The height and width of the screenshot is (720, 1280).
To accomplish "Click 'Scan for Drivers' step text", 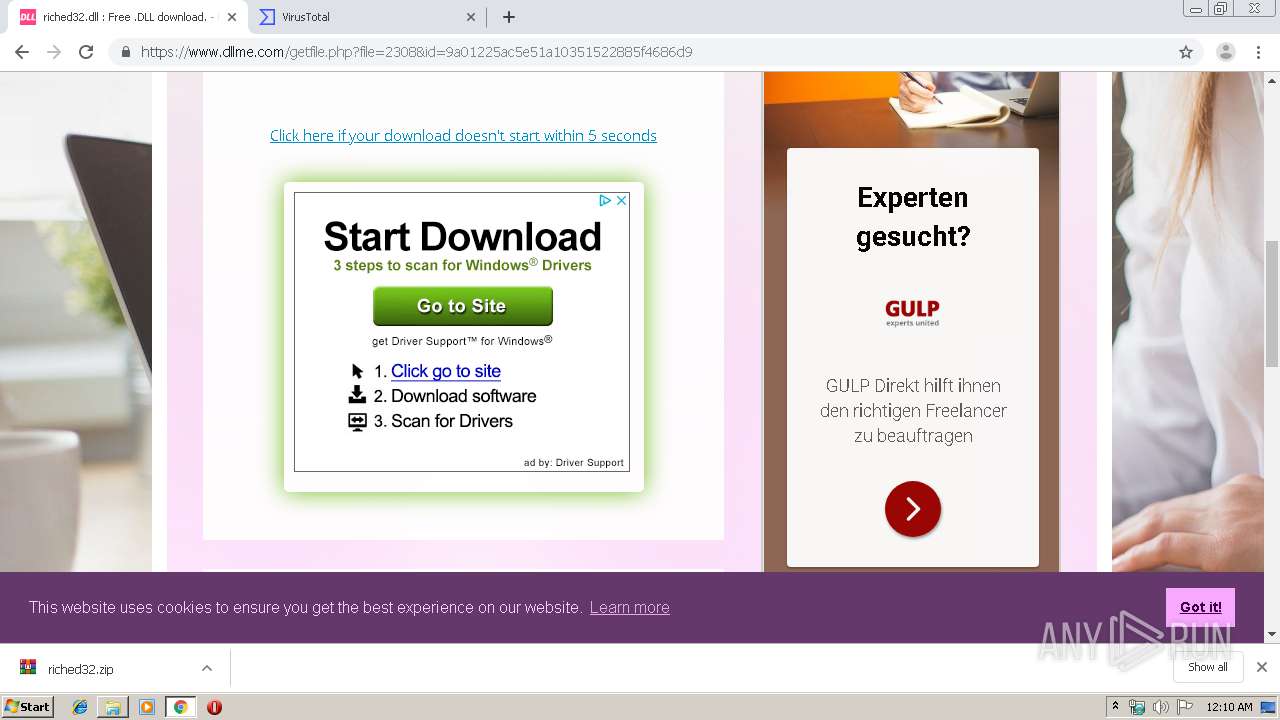I will [x=452, y=421].
